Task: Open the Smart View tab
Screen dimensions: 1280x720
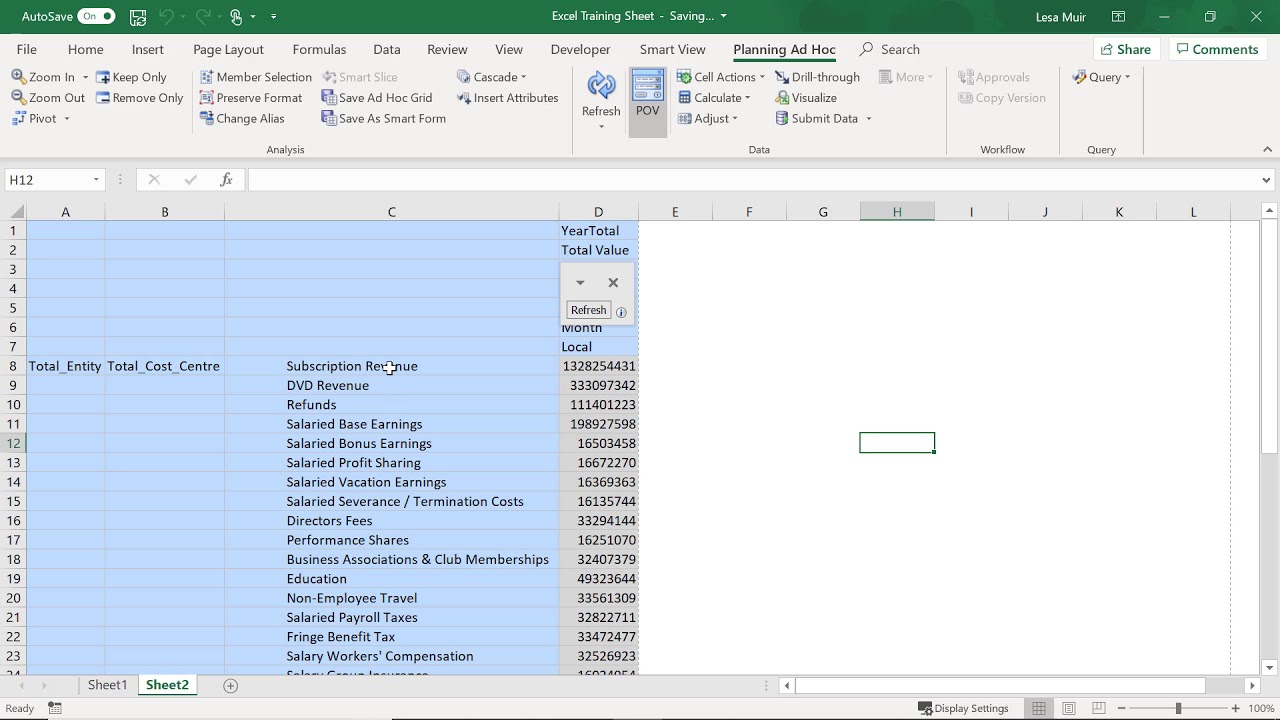Action: pos(672,49)
